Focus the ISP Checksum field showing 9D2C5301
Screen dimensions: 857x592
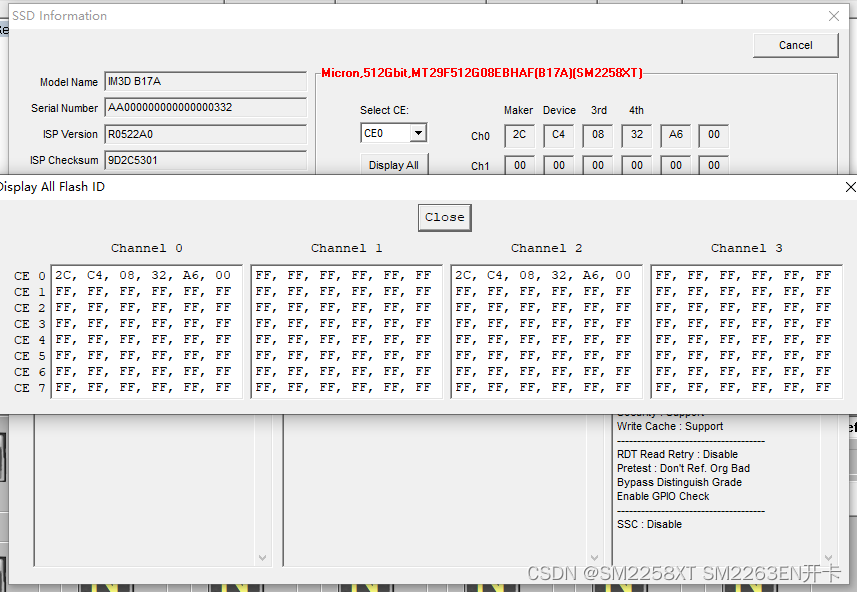205,160
